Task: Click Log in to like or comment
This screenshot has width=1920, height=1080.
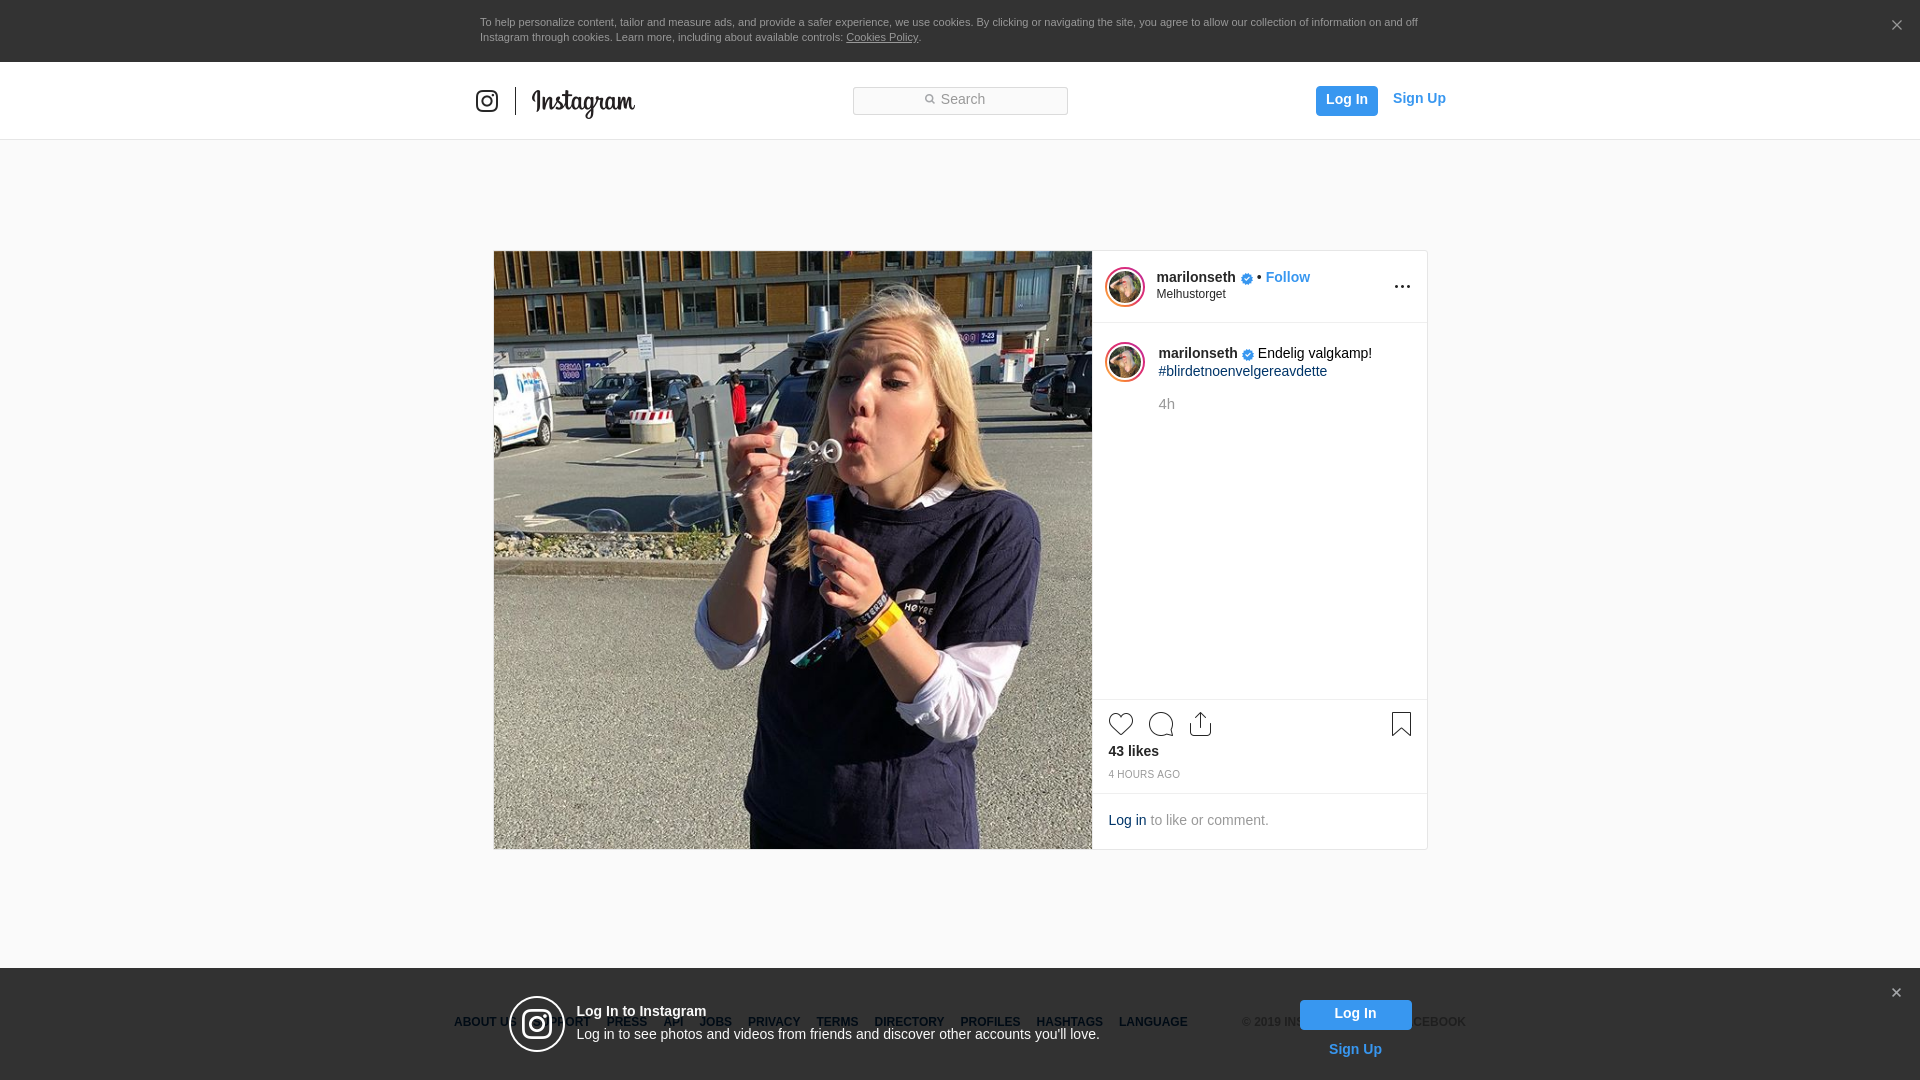Action: tap(1127, 820)
